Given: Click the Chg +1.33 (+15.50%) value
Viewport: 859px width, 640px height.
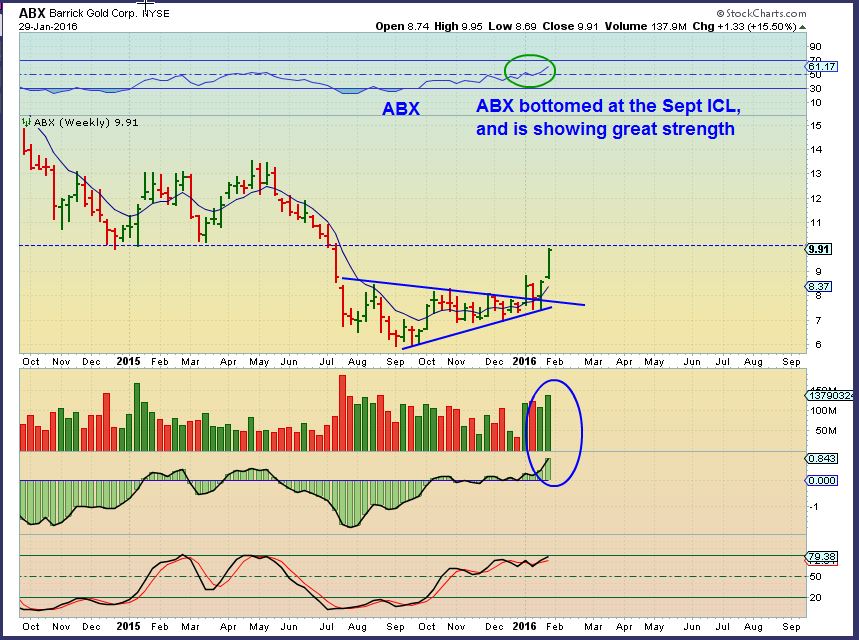Looking at the screenshot, I should [745, 26].
